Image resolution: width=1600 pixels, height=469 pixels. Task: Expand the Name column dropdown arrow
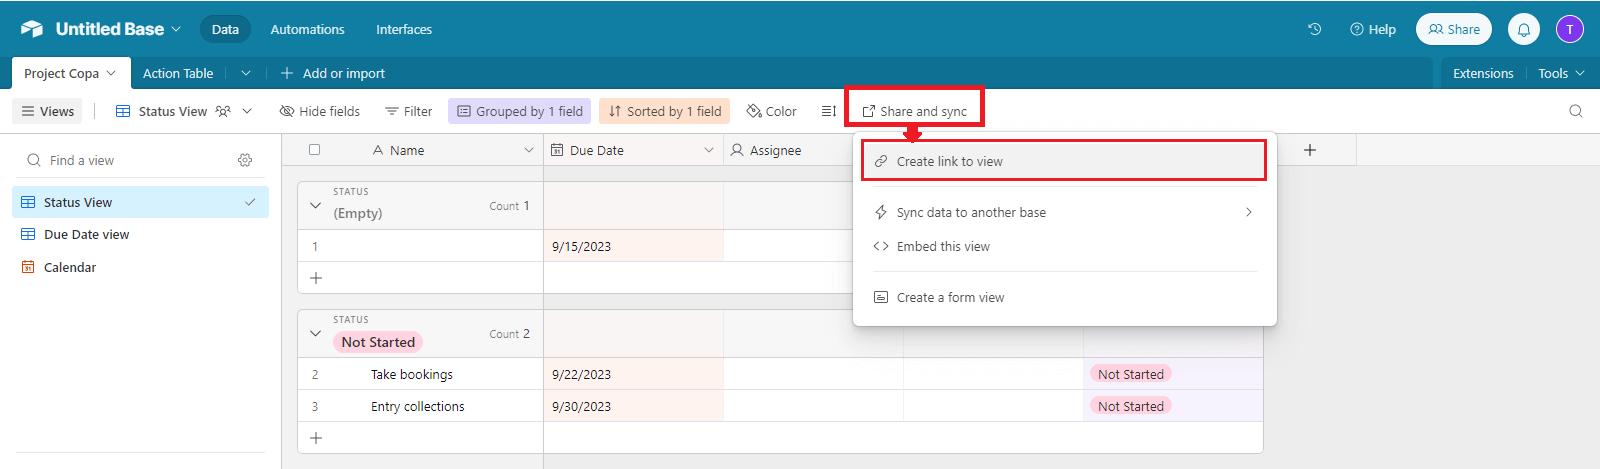(529, 150)
